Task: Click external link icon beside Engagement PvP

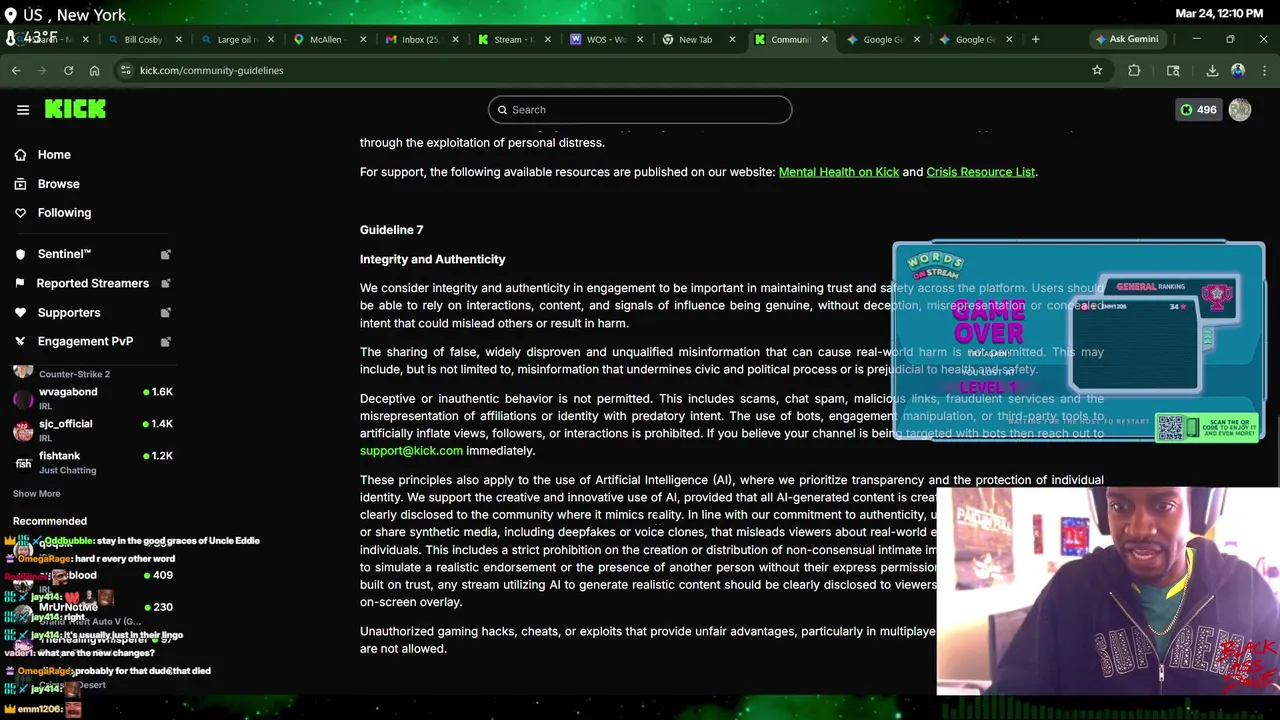Action: (166, 341)
